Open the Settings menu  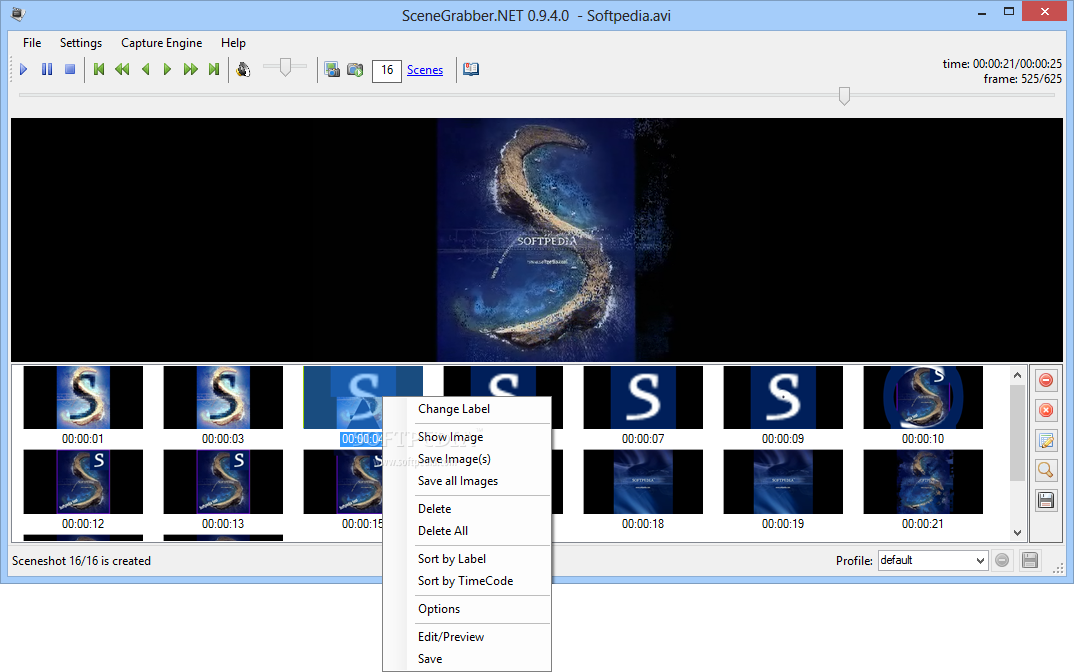point(81,42)
